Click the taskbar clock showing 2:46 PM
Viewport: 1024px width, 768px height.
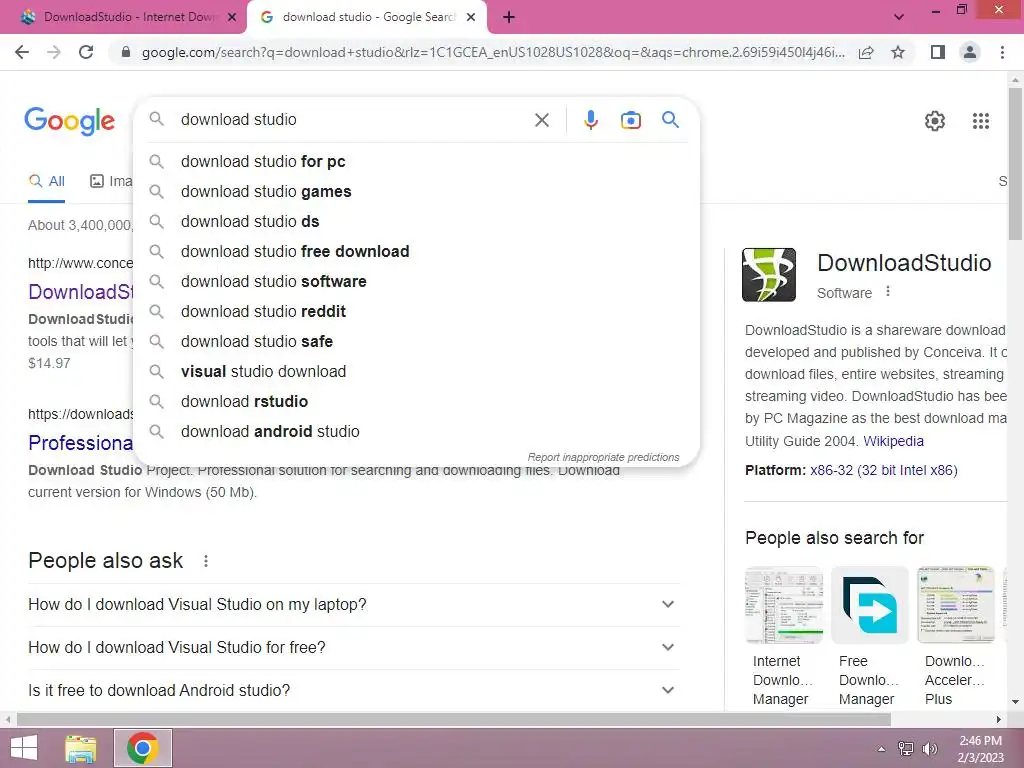tap(980, 749)
